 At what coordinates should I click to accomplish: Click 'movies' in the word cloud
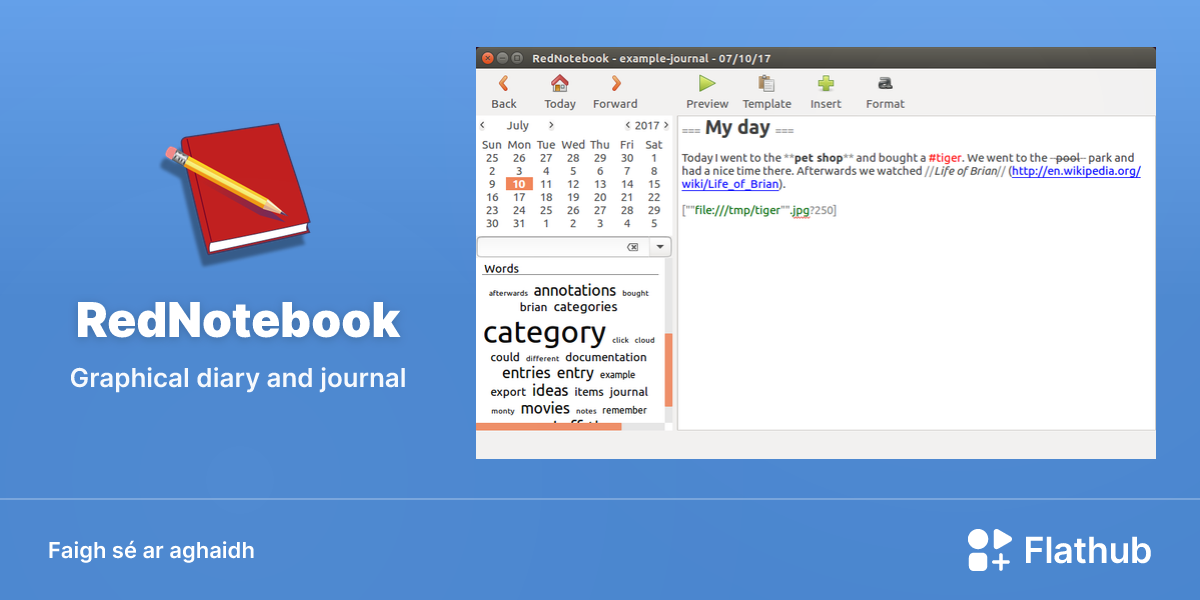pyautogui.click(x=545, y=409)
